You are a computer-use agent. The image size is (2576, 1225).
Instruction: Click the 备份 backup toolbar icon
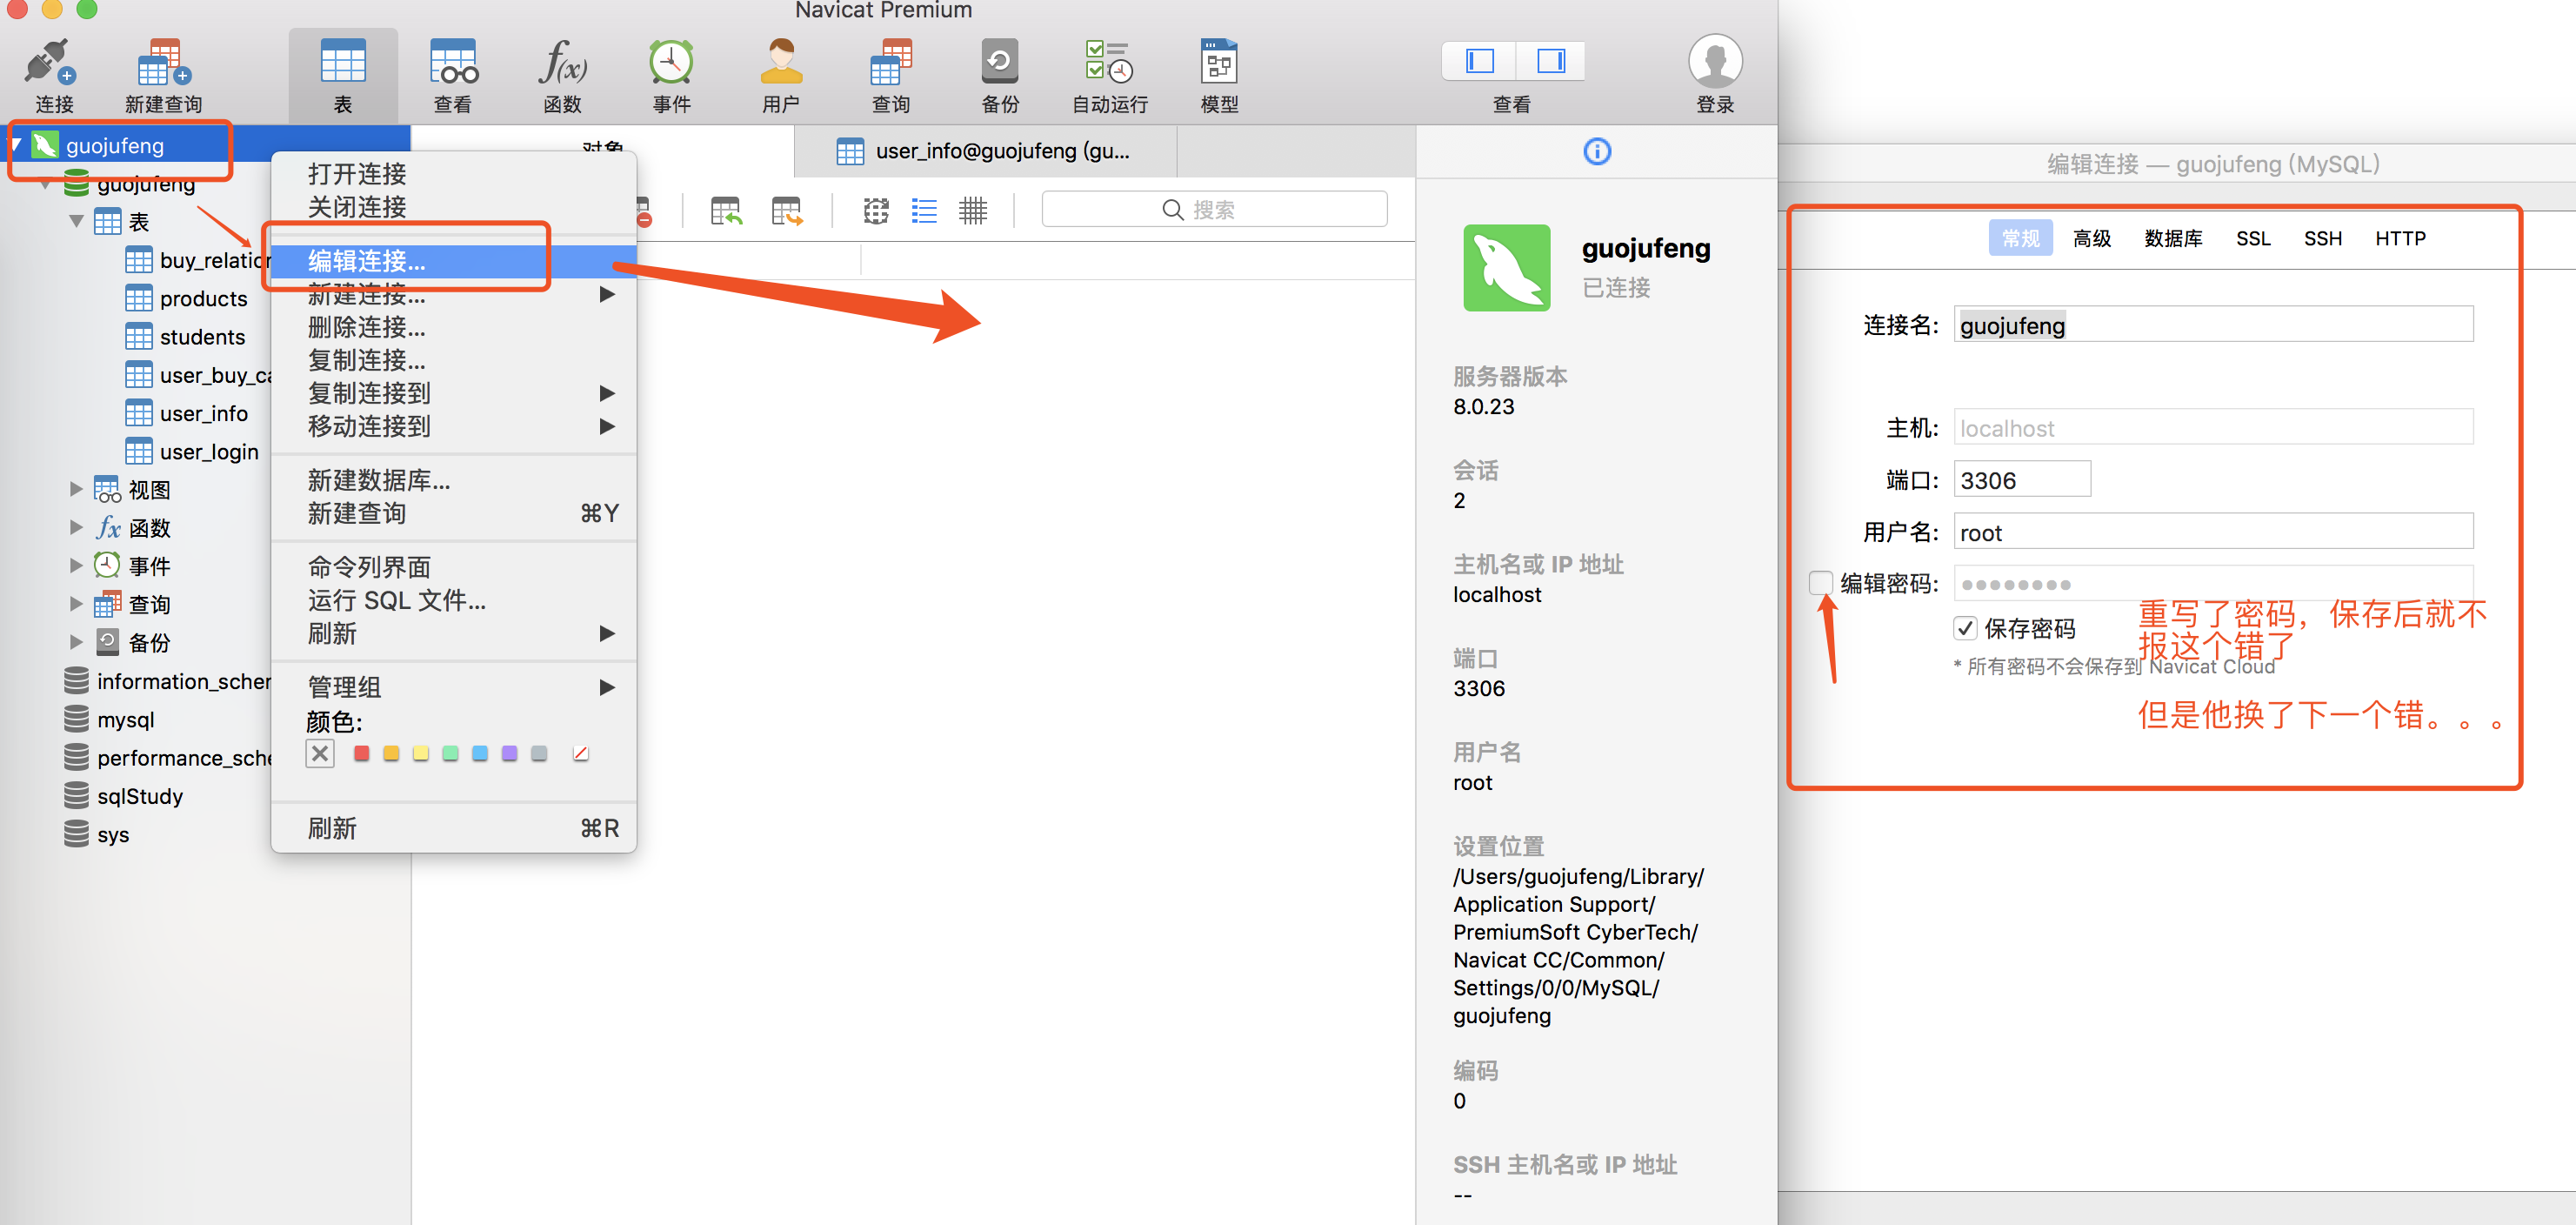tap(999, 62)
